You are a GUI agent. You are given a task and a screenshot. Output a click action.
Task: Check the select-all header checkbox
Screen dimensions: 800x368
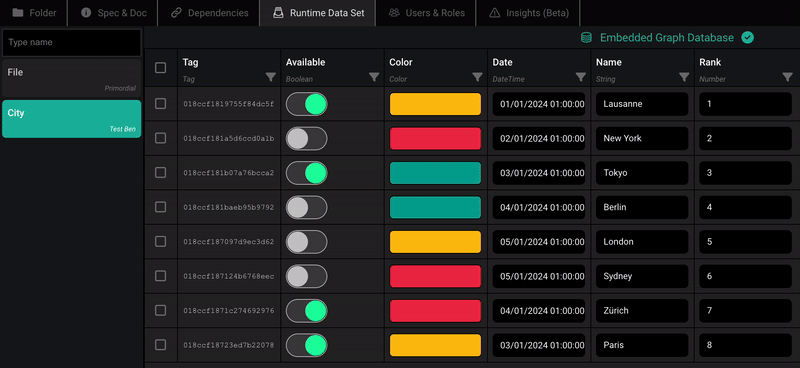pyautogui.click(x=160, y=68)
